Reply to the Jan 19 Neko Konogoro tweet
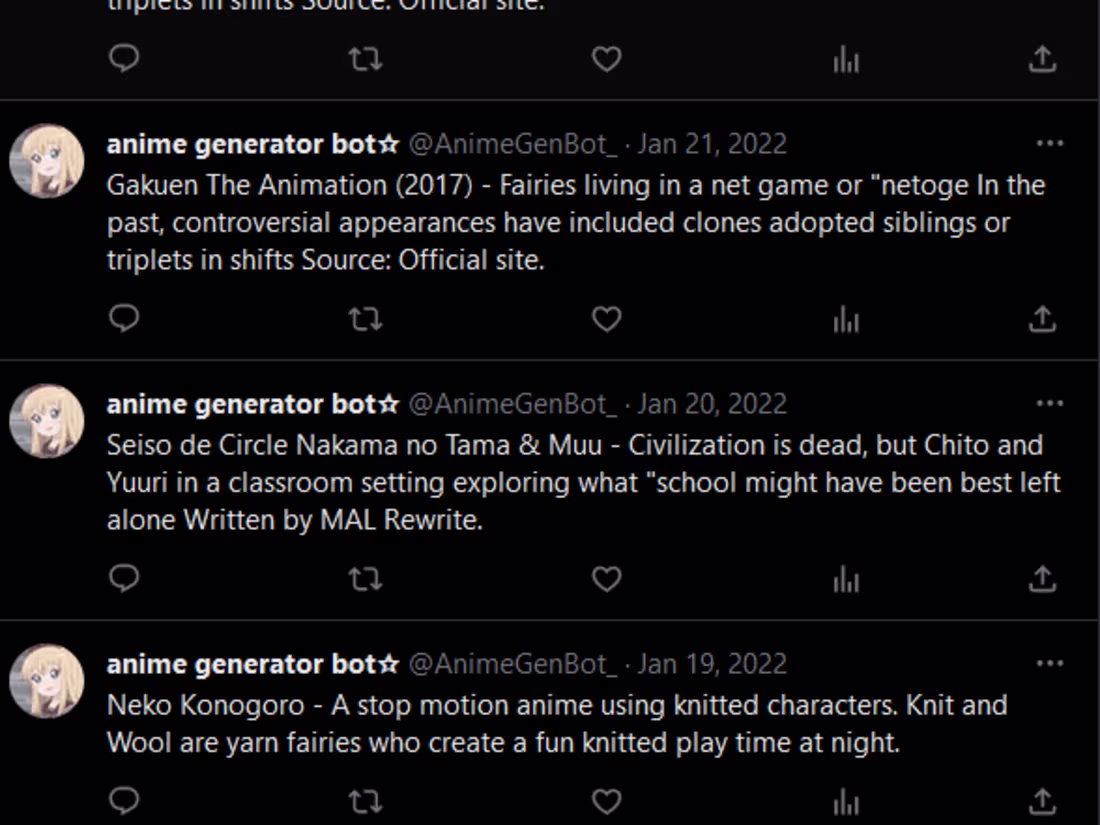 click(124, 800)
